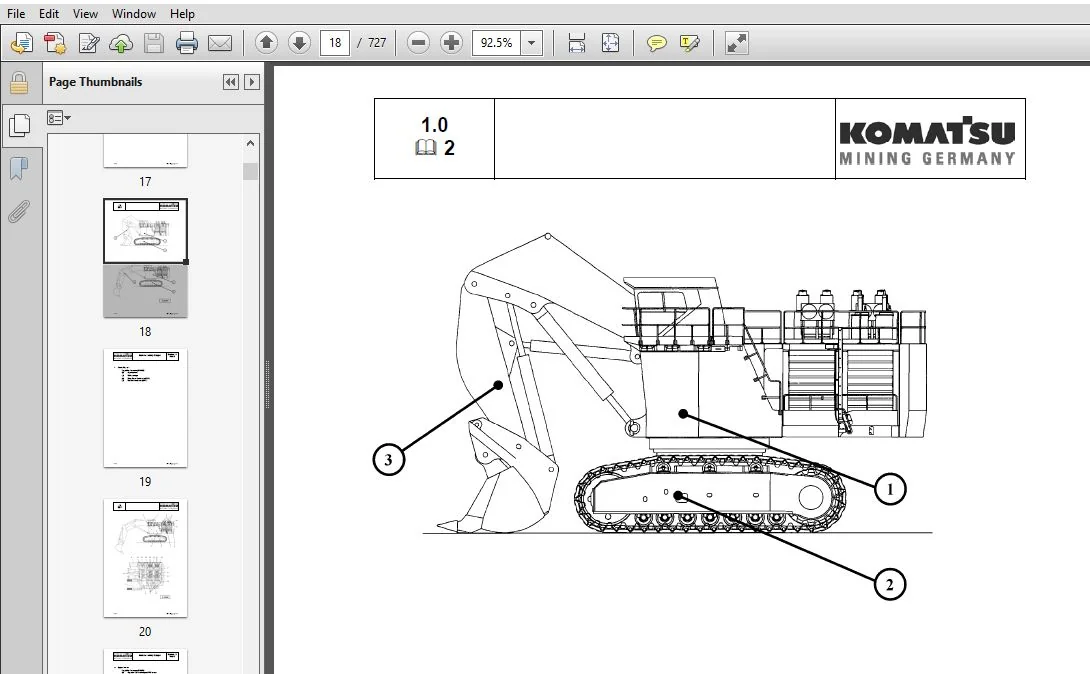Add a sticky note comment
Screen dimensions: 1090x674
pyautogui.click(x=656, y=43)
